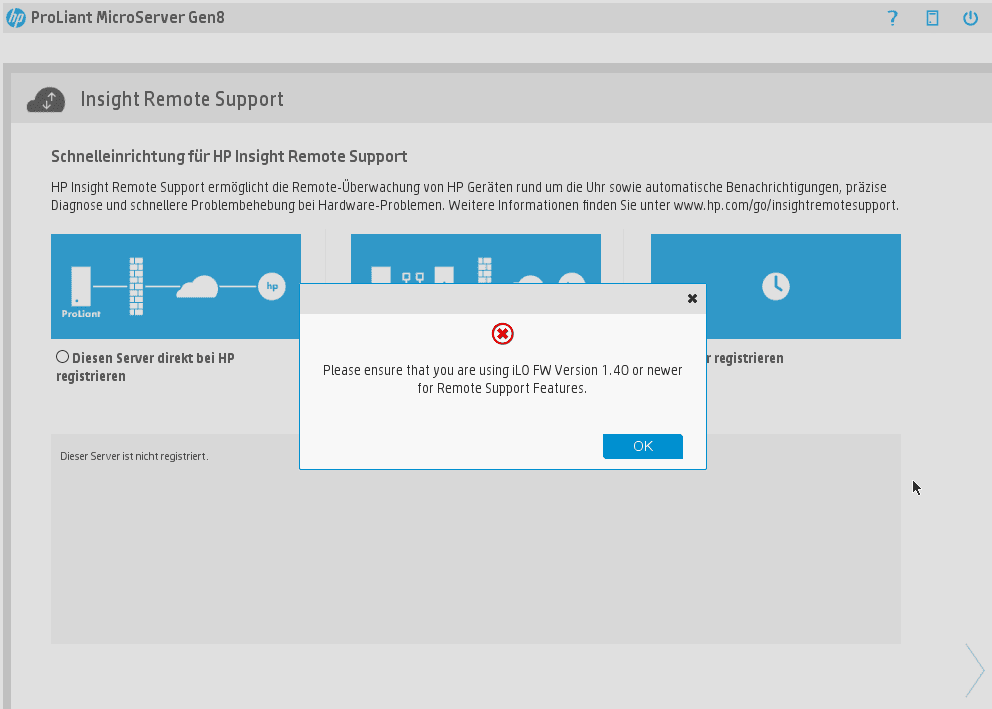Open the document icon beside the help icon
The height and width of the screenshot is (709, 992).
click(x=932, y=18)
